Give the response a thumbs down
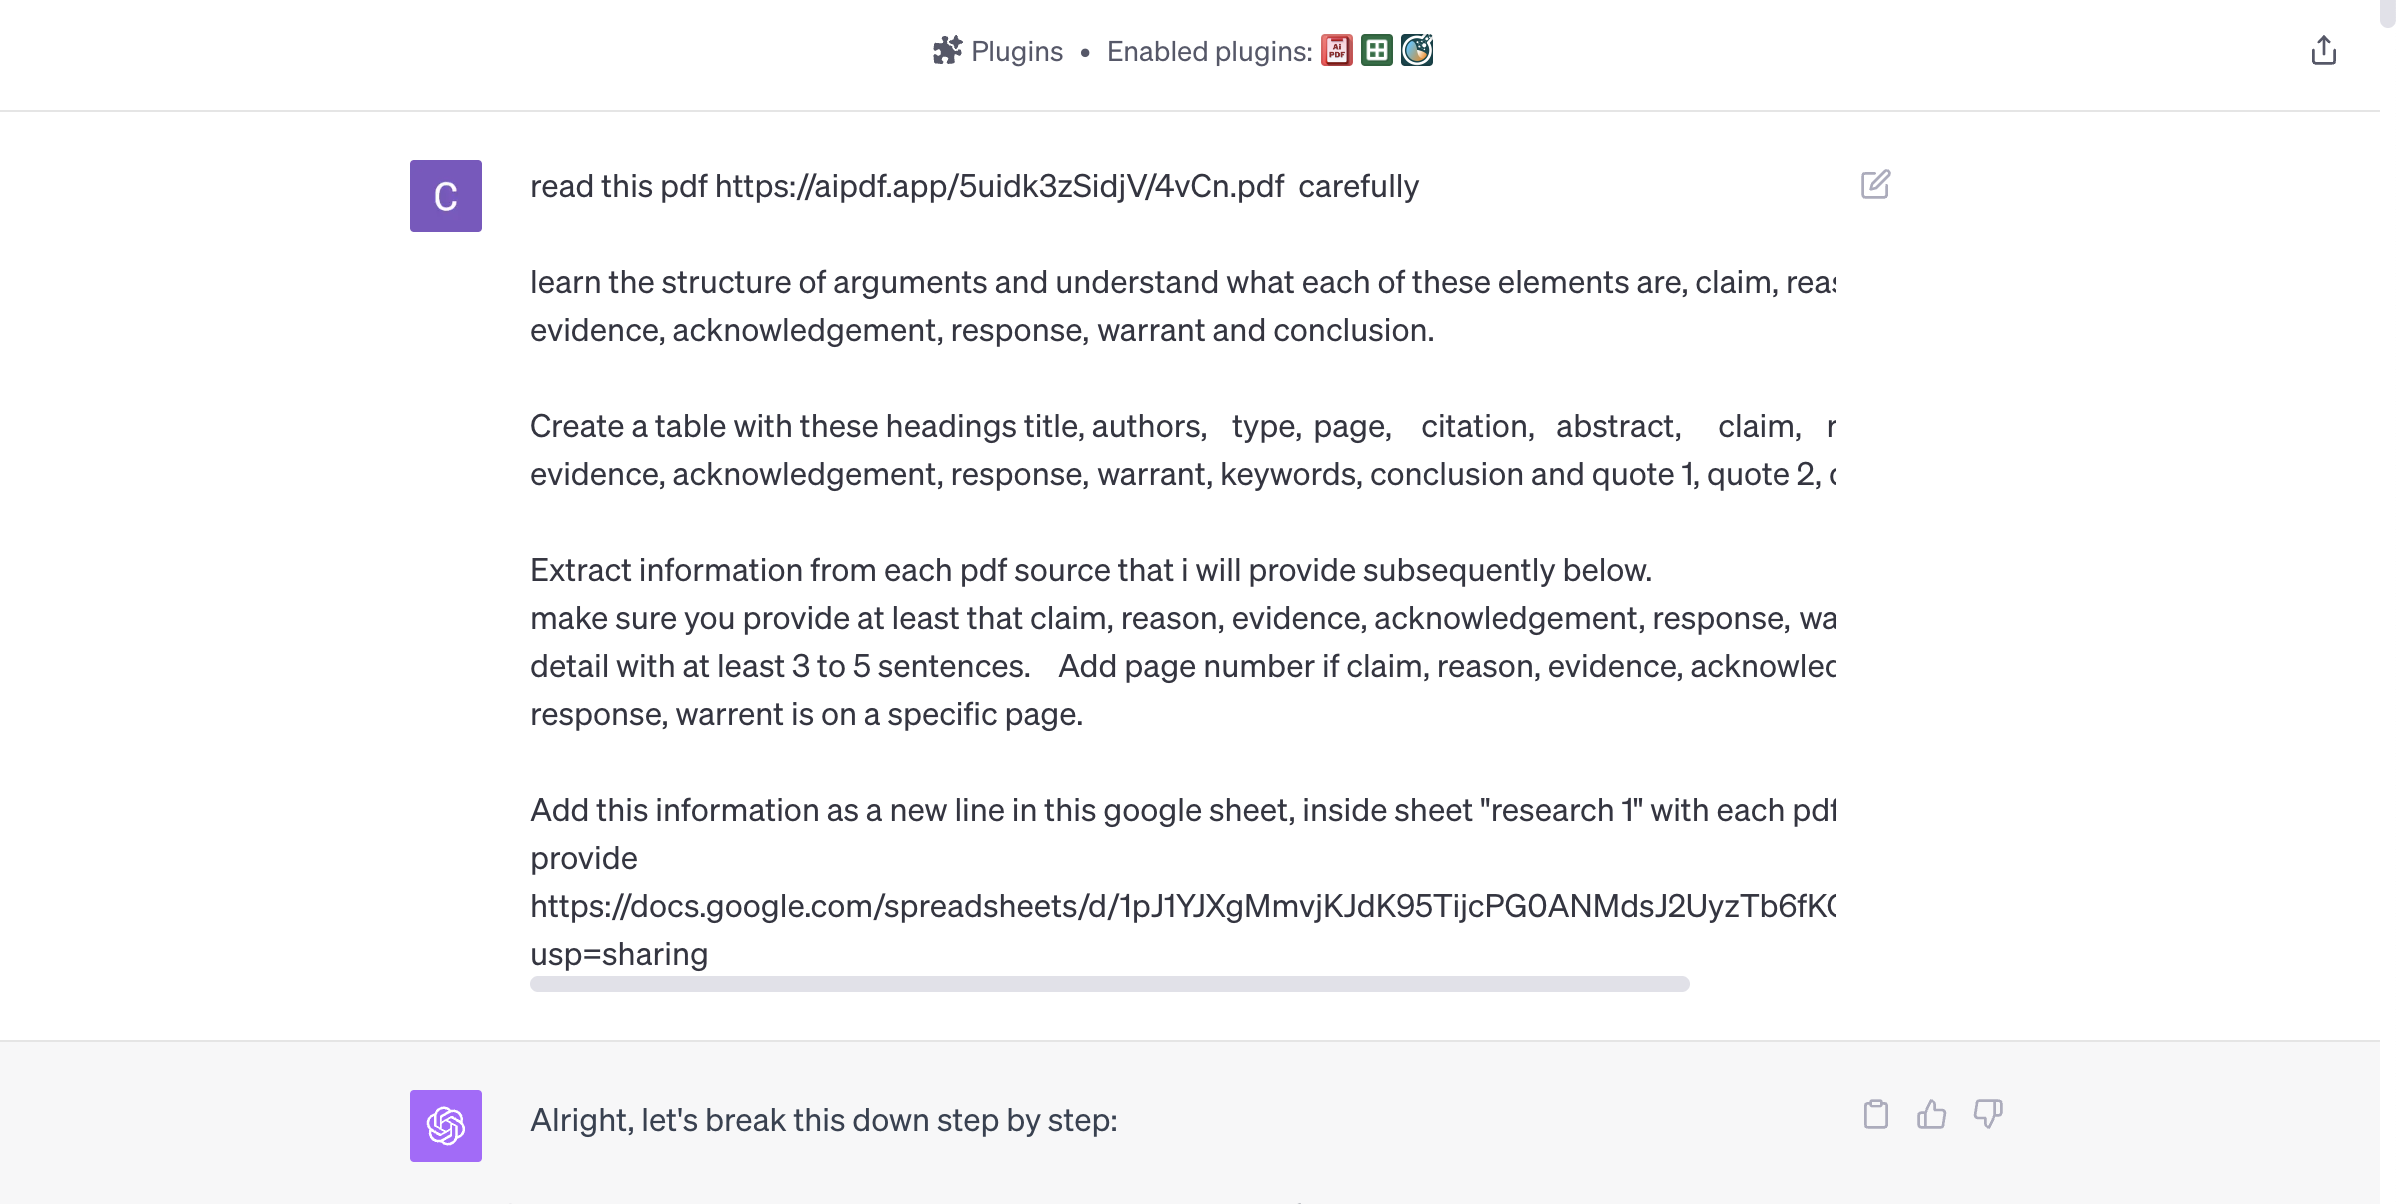The image size is (2396, 1204). tap(1987, 1114)
